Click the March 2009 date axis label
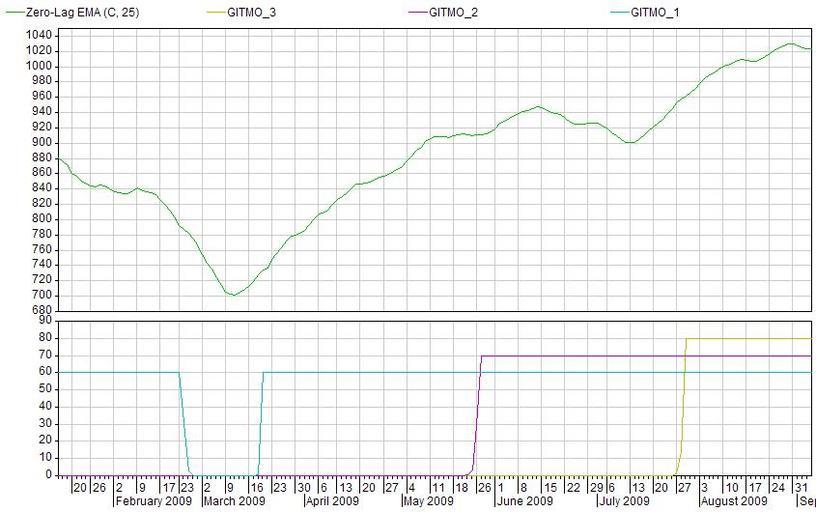 [x=235, y=501]
